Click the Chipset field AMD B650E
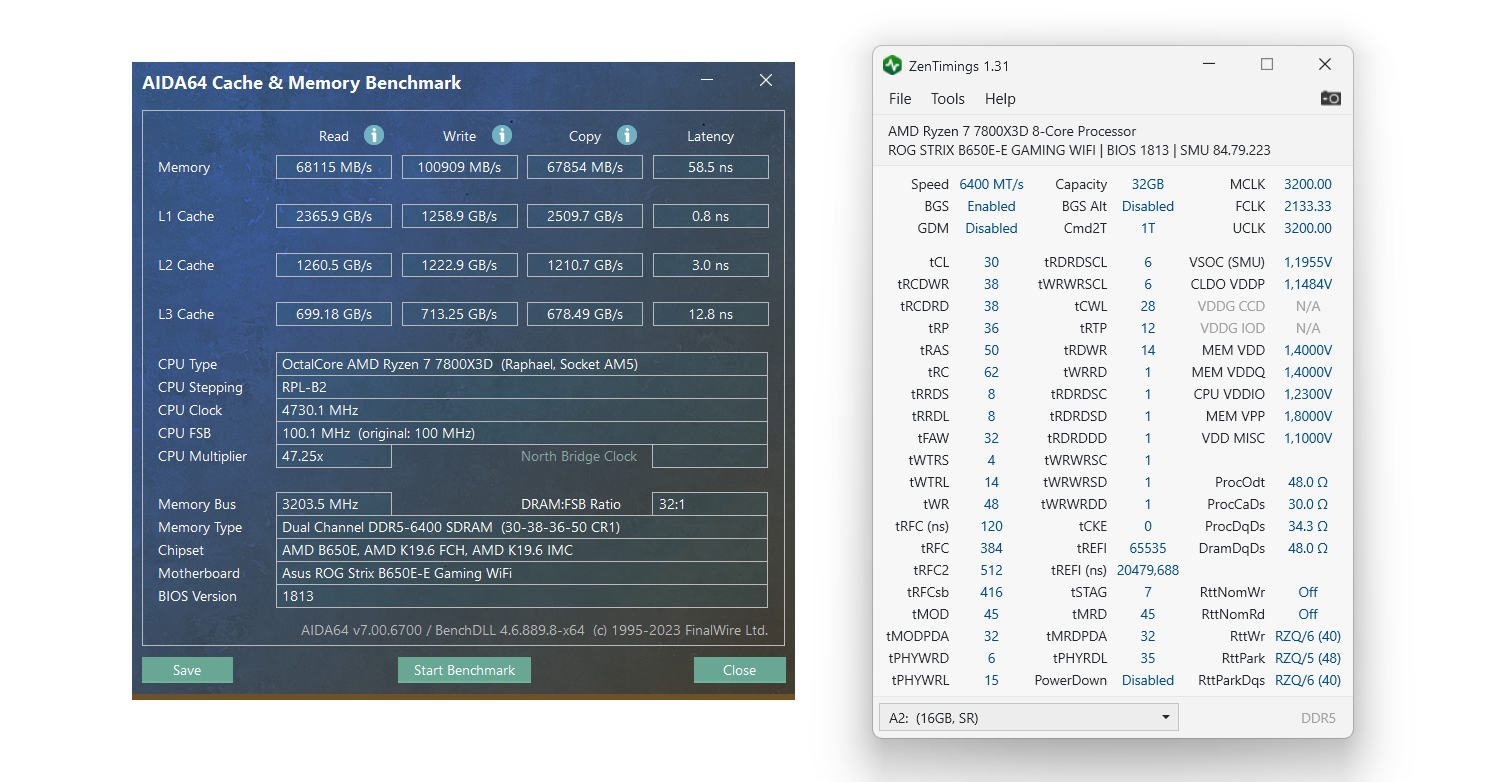The image size is (1492, 782). [x=522, y=550]
